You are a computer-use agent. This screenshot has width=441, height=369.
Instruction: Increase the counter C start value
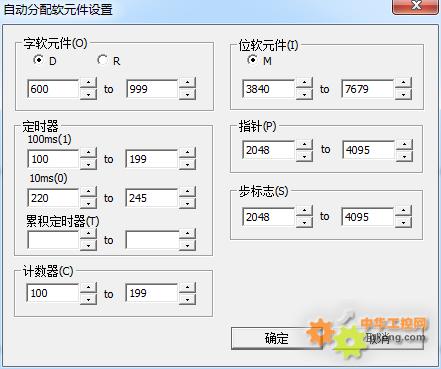pyautogui.click(x=88, y=287)
